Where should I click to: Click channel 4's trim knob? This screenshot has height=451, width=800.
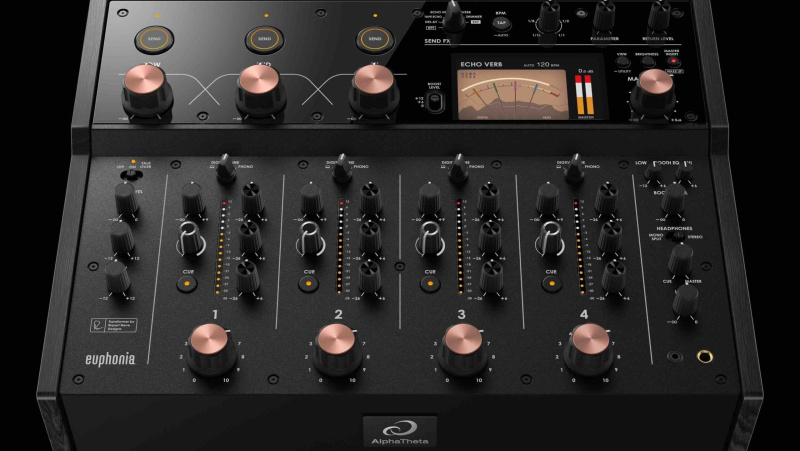pyautogui.click(x=547, y=199)
